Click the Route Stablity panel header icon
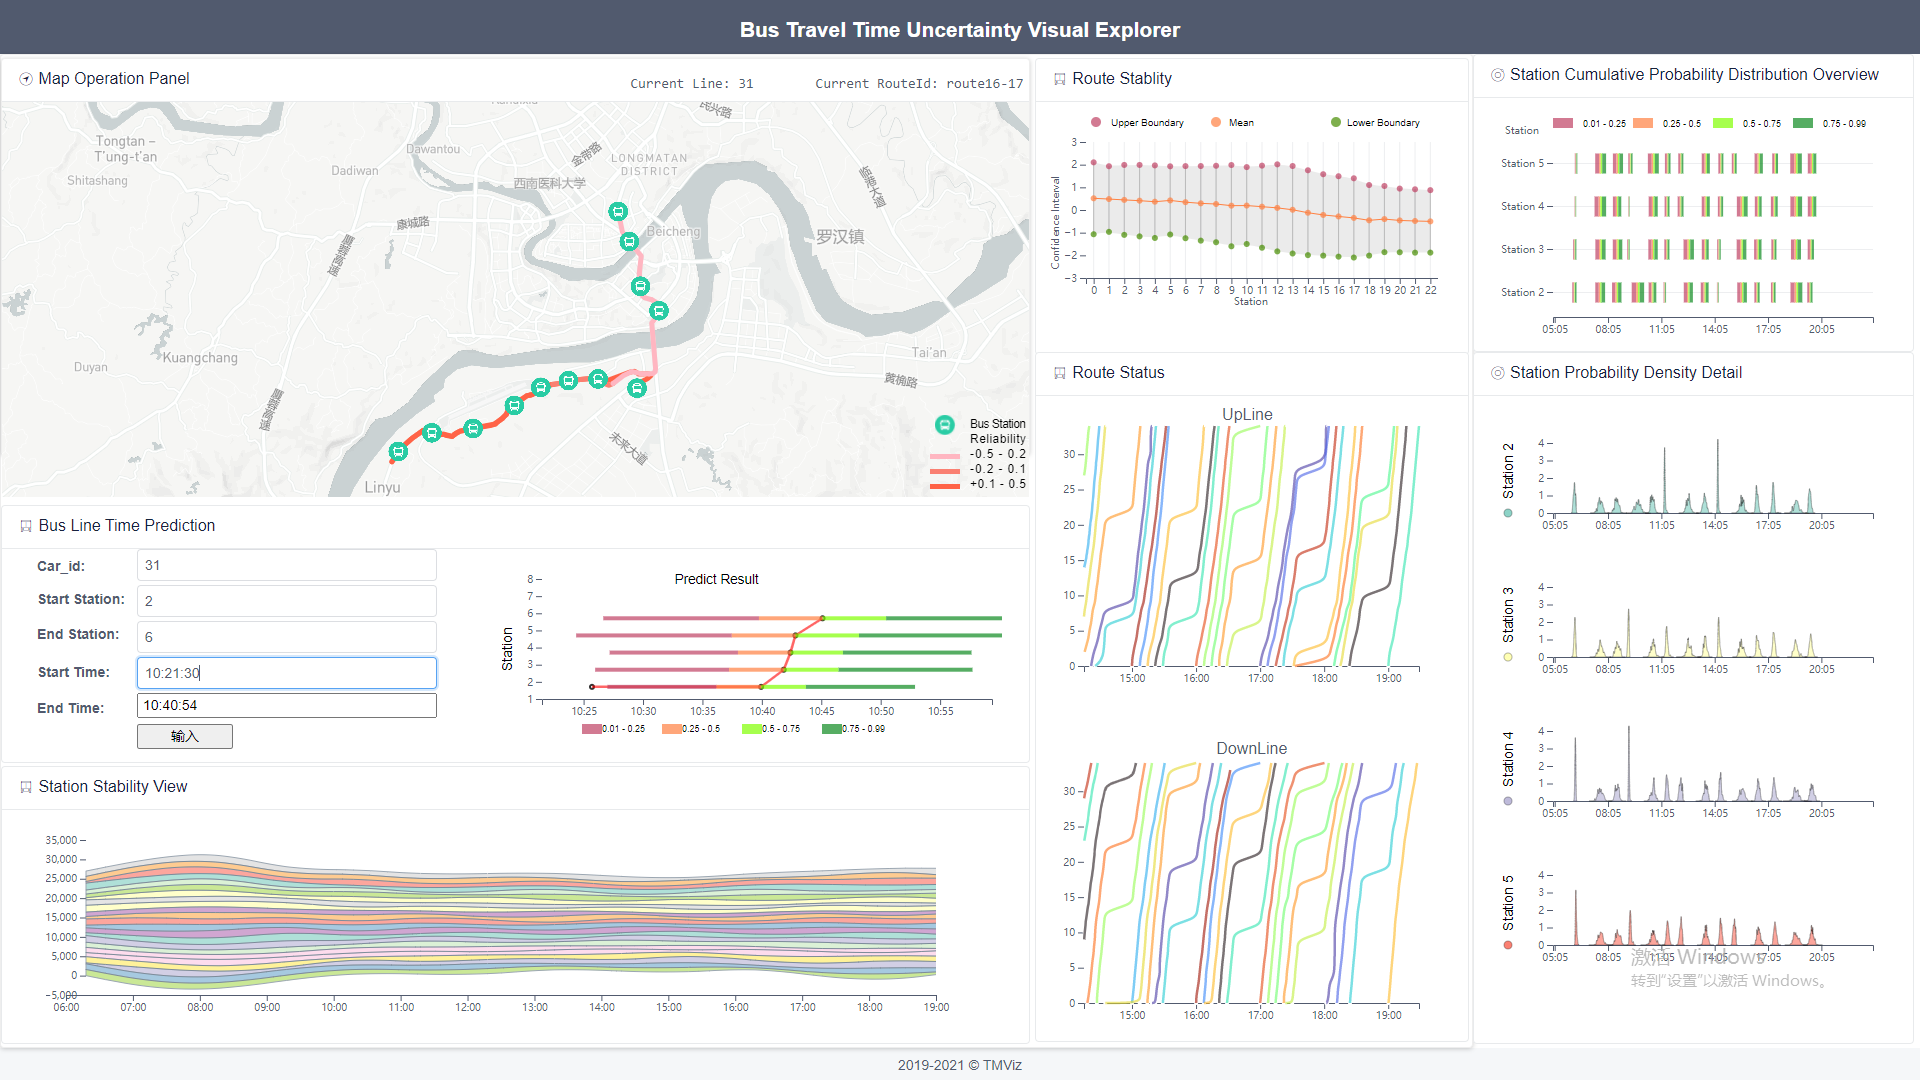This screenshot has height=1080, width=1920. point(1059,79)
